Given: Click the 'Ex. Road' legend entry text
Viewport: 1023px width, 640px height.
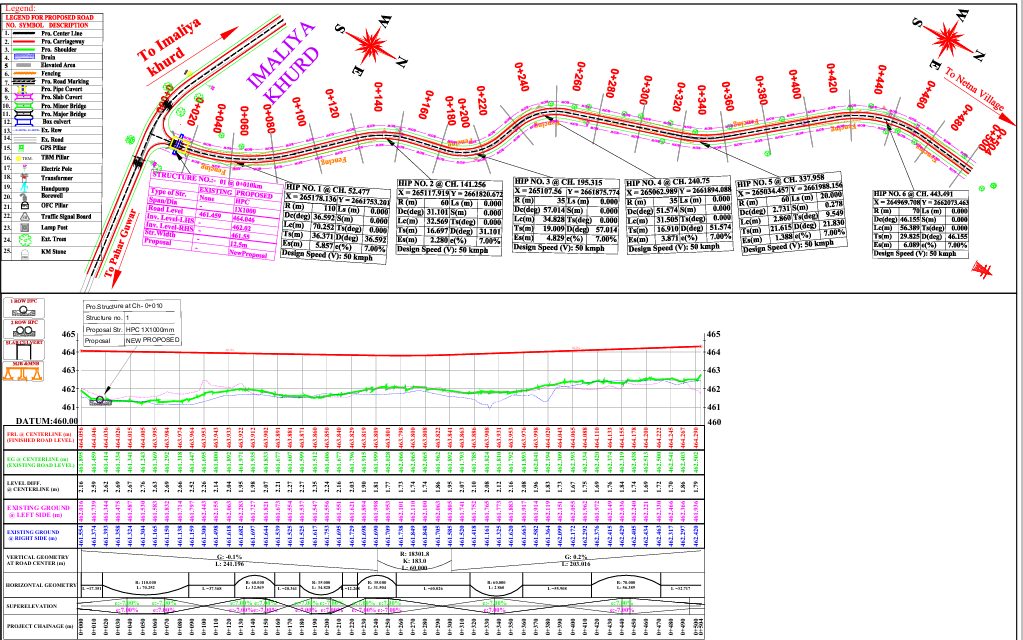Looking at the screenshot, I should pyautogui.click(x=53, y=140).
